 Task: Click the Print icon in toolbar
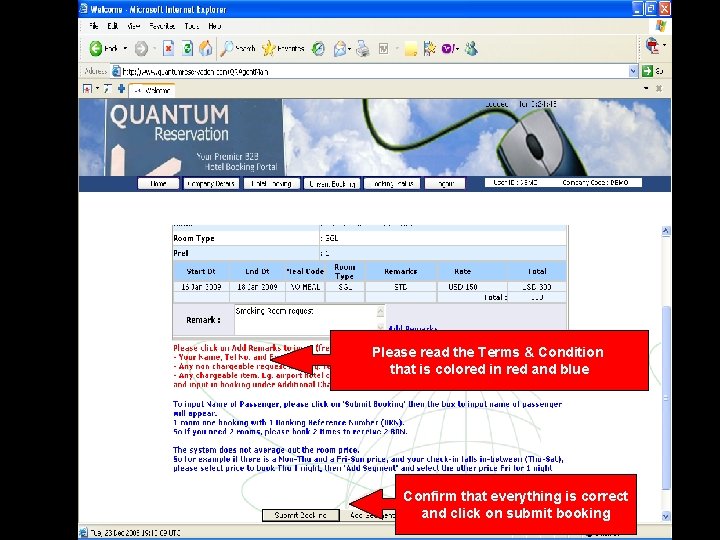click(x=363, y=48)
